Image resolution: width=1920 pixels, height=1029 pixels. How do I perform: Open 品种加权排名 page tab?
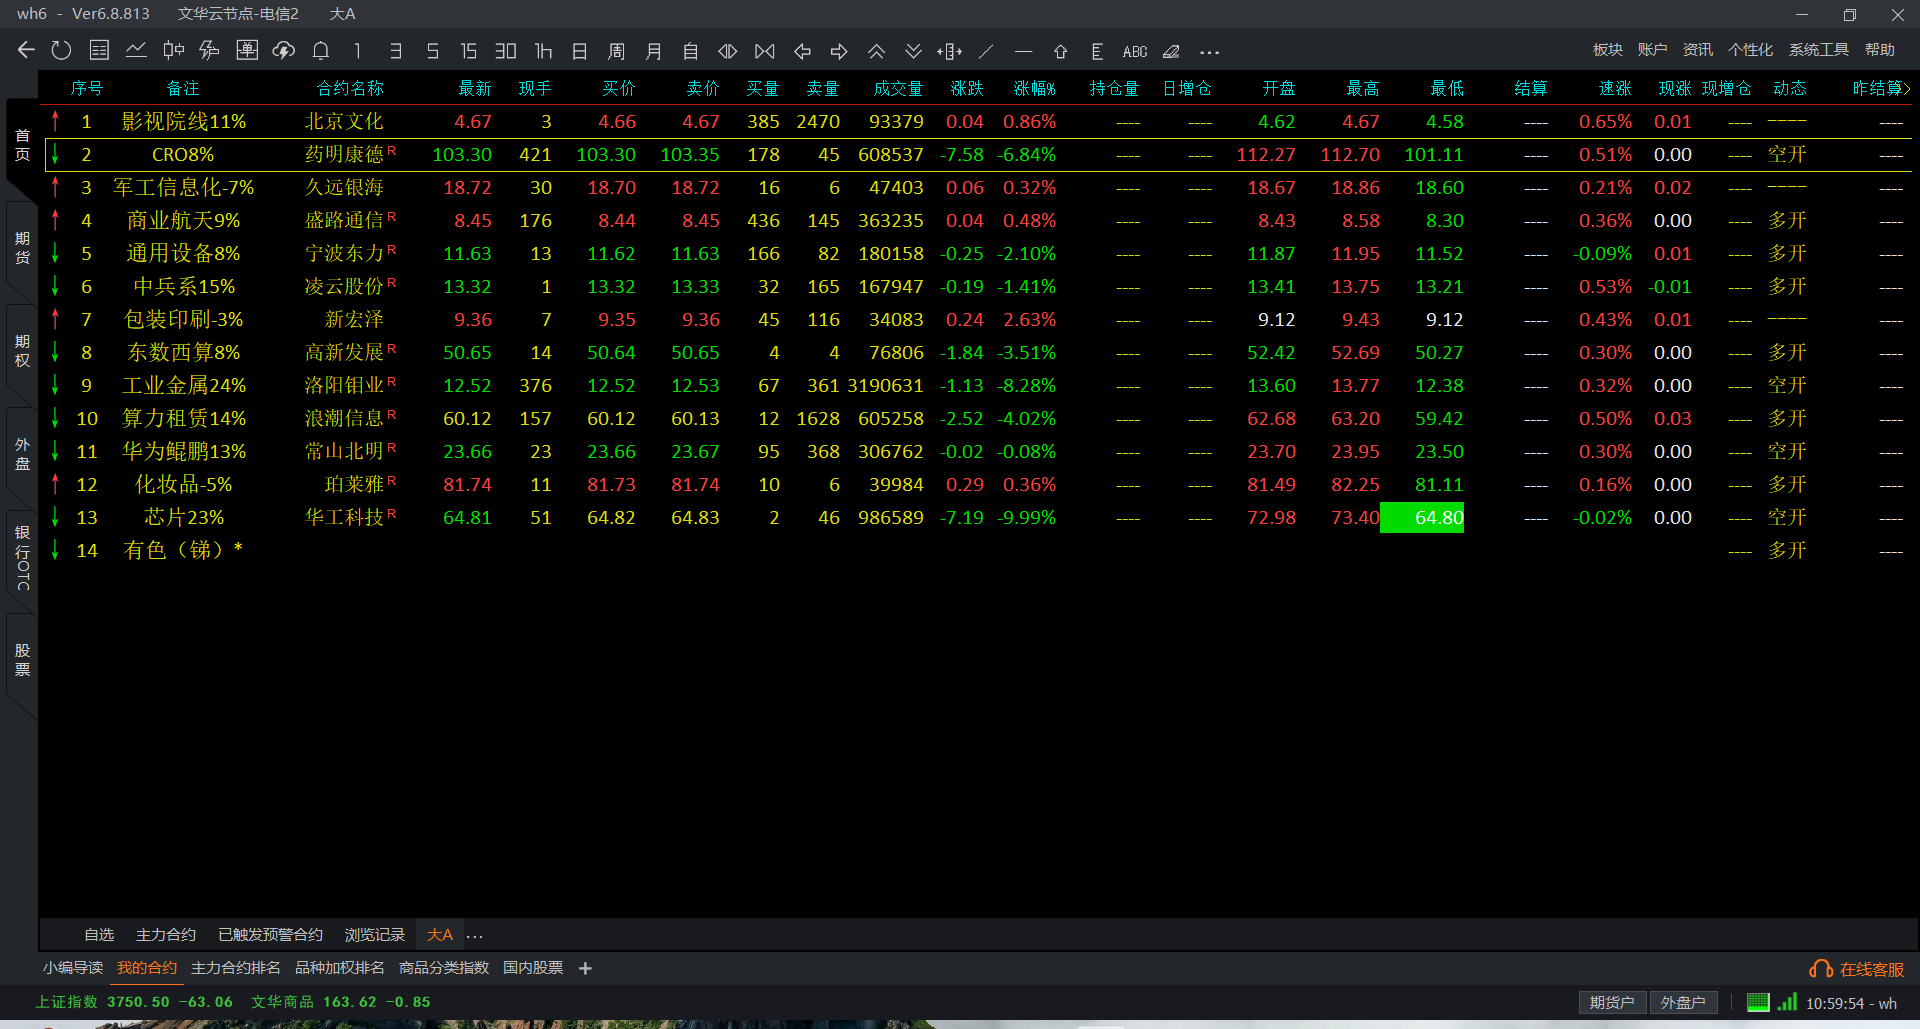click(x=340, y=968)
